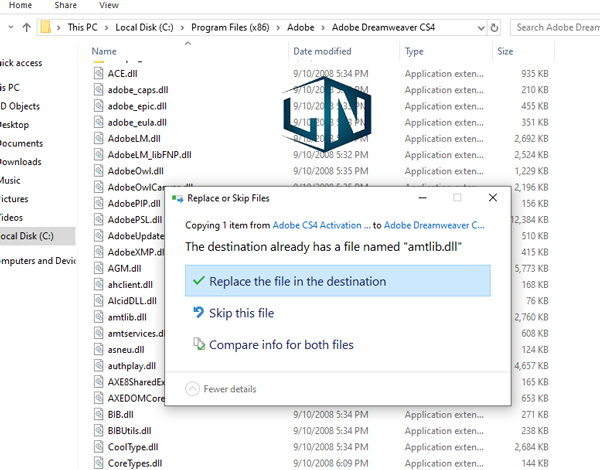Navigate to Adobe breadcrumb
This screenshot has width=600, height=470.
[x=301, y=28]
